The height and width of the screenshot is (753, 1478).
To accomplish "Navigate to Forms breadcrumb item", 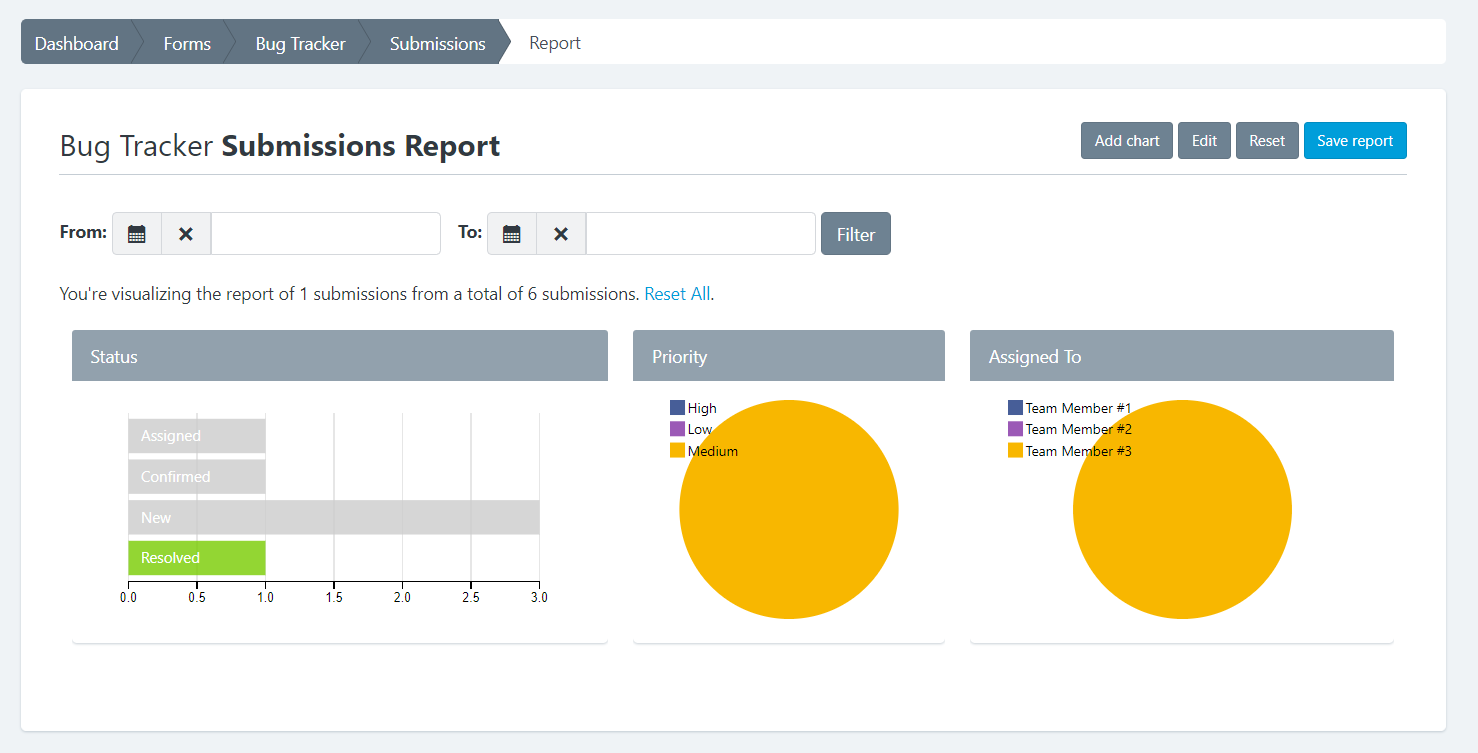I will coord(187,44).
